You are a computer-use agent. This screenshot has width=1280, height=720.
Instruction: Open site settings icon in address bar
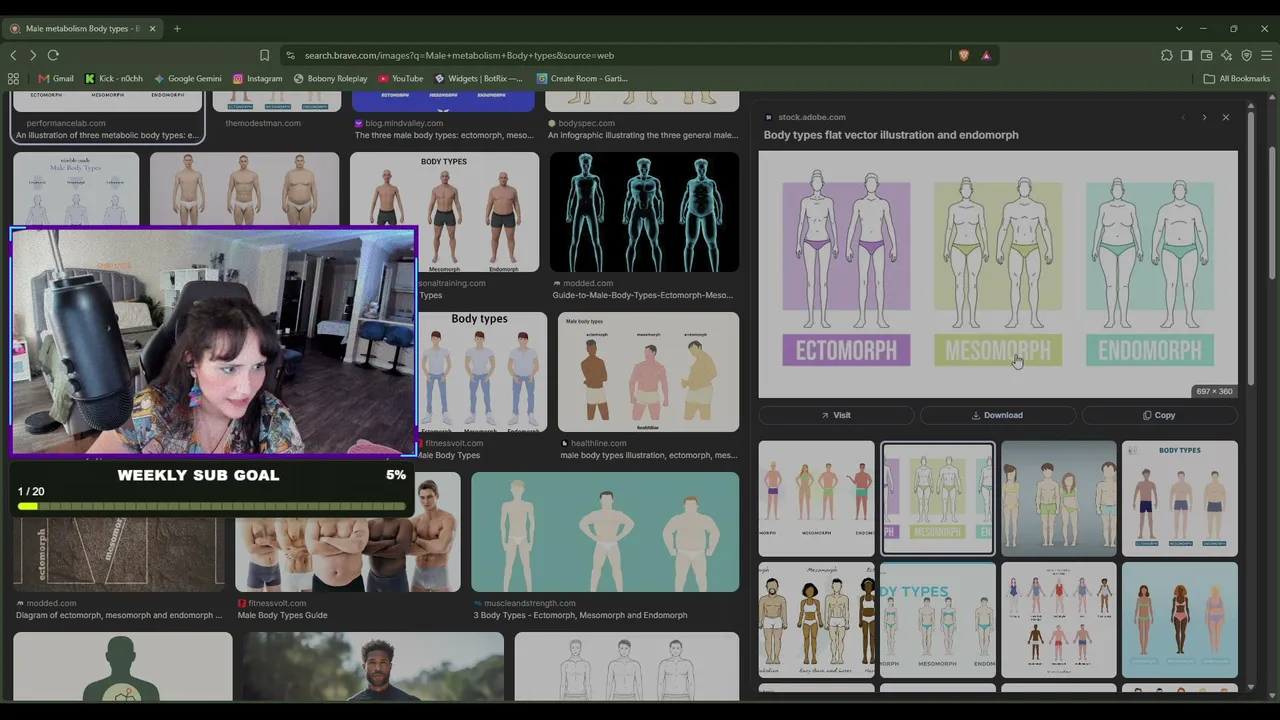(290, 55)
